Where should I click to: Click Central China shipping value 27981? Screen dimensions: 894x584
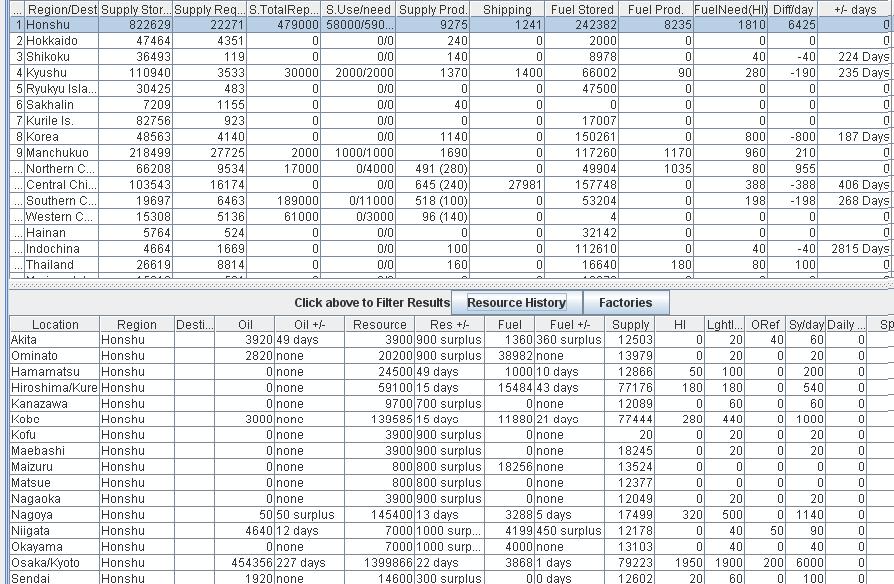[507, 184]
